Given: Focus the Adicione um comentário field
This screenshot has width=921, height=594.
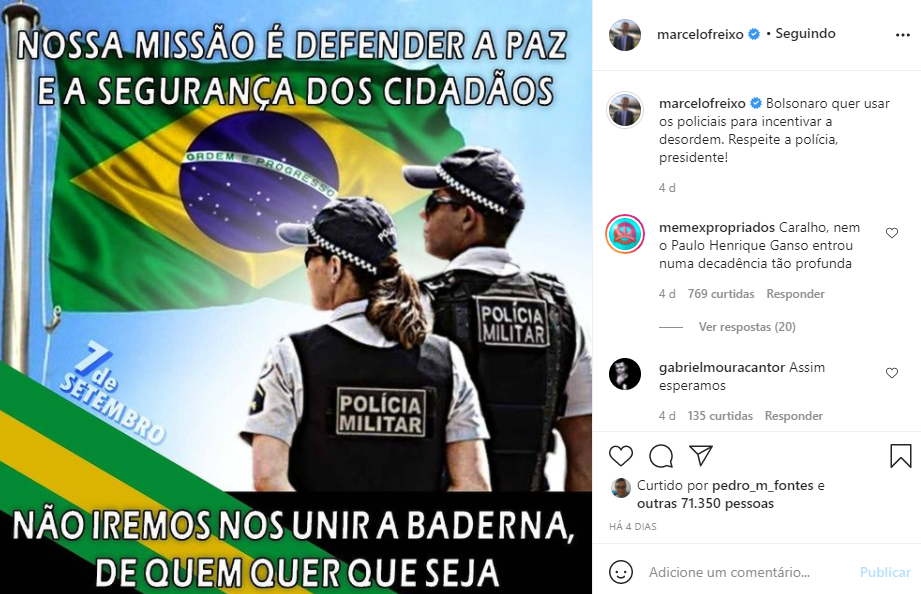Looking at the screenshot, I should coord(747,572).
